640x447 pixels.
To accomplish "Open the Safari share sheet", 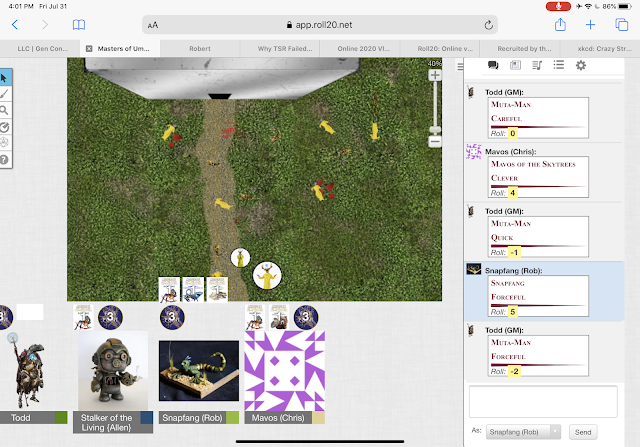I will click(560, 24).
